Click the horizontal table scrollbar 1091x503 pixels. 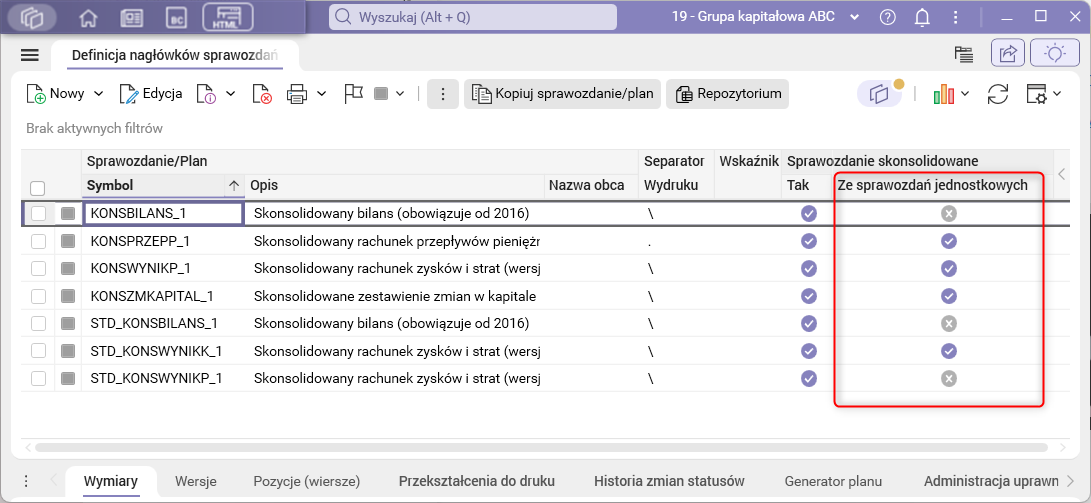point(539,447)
